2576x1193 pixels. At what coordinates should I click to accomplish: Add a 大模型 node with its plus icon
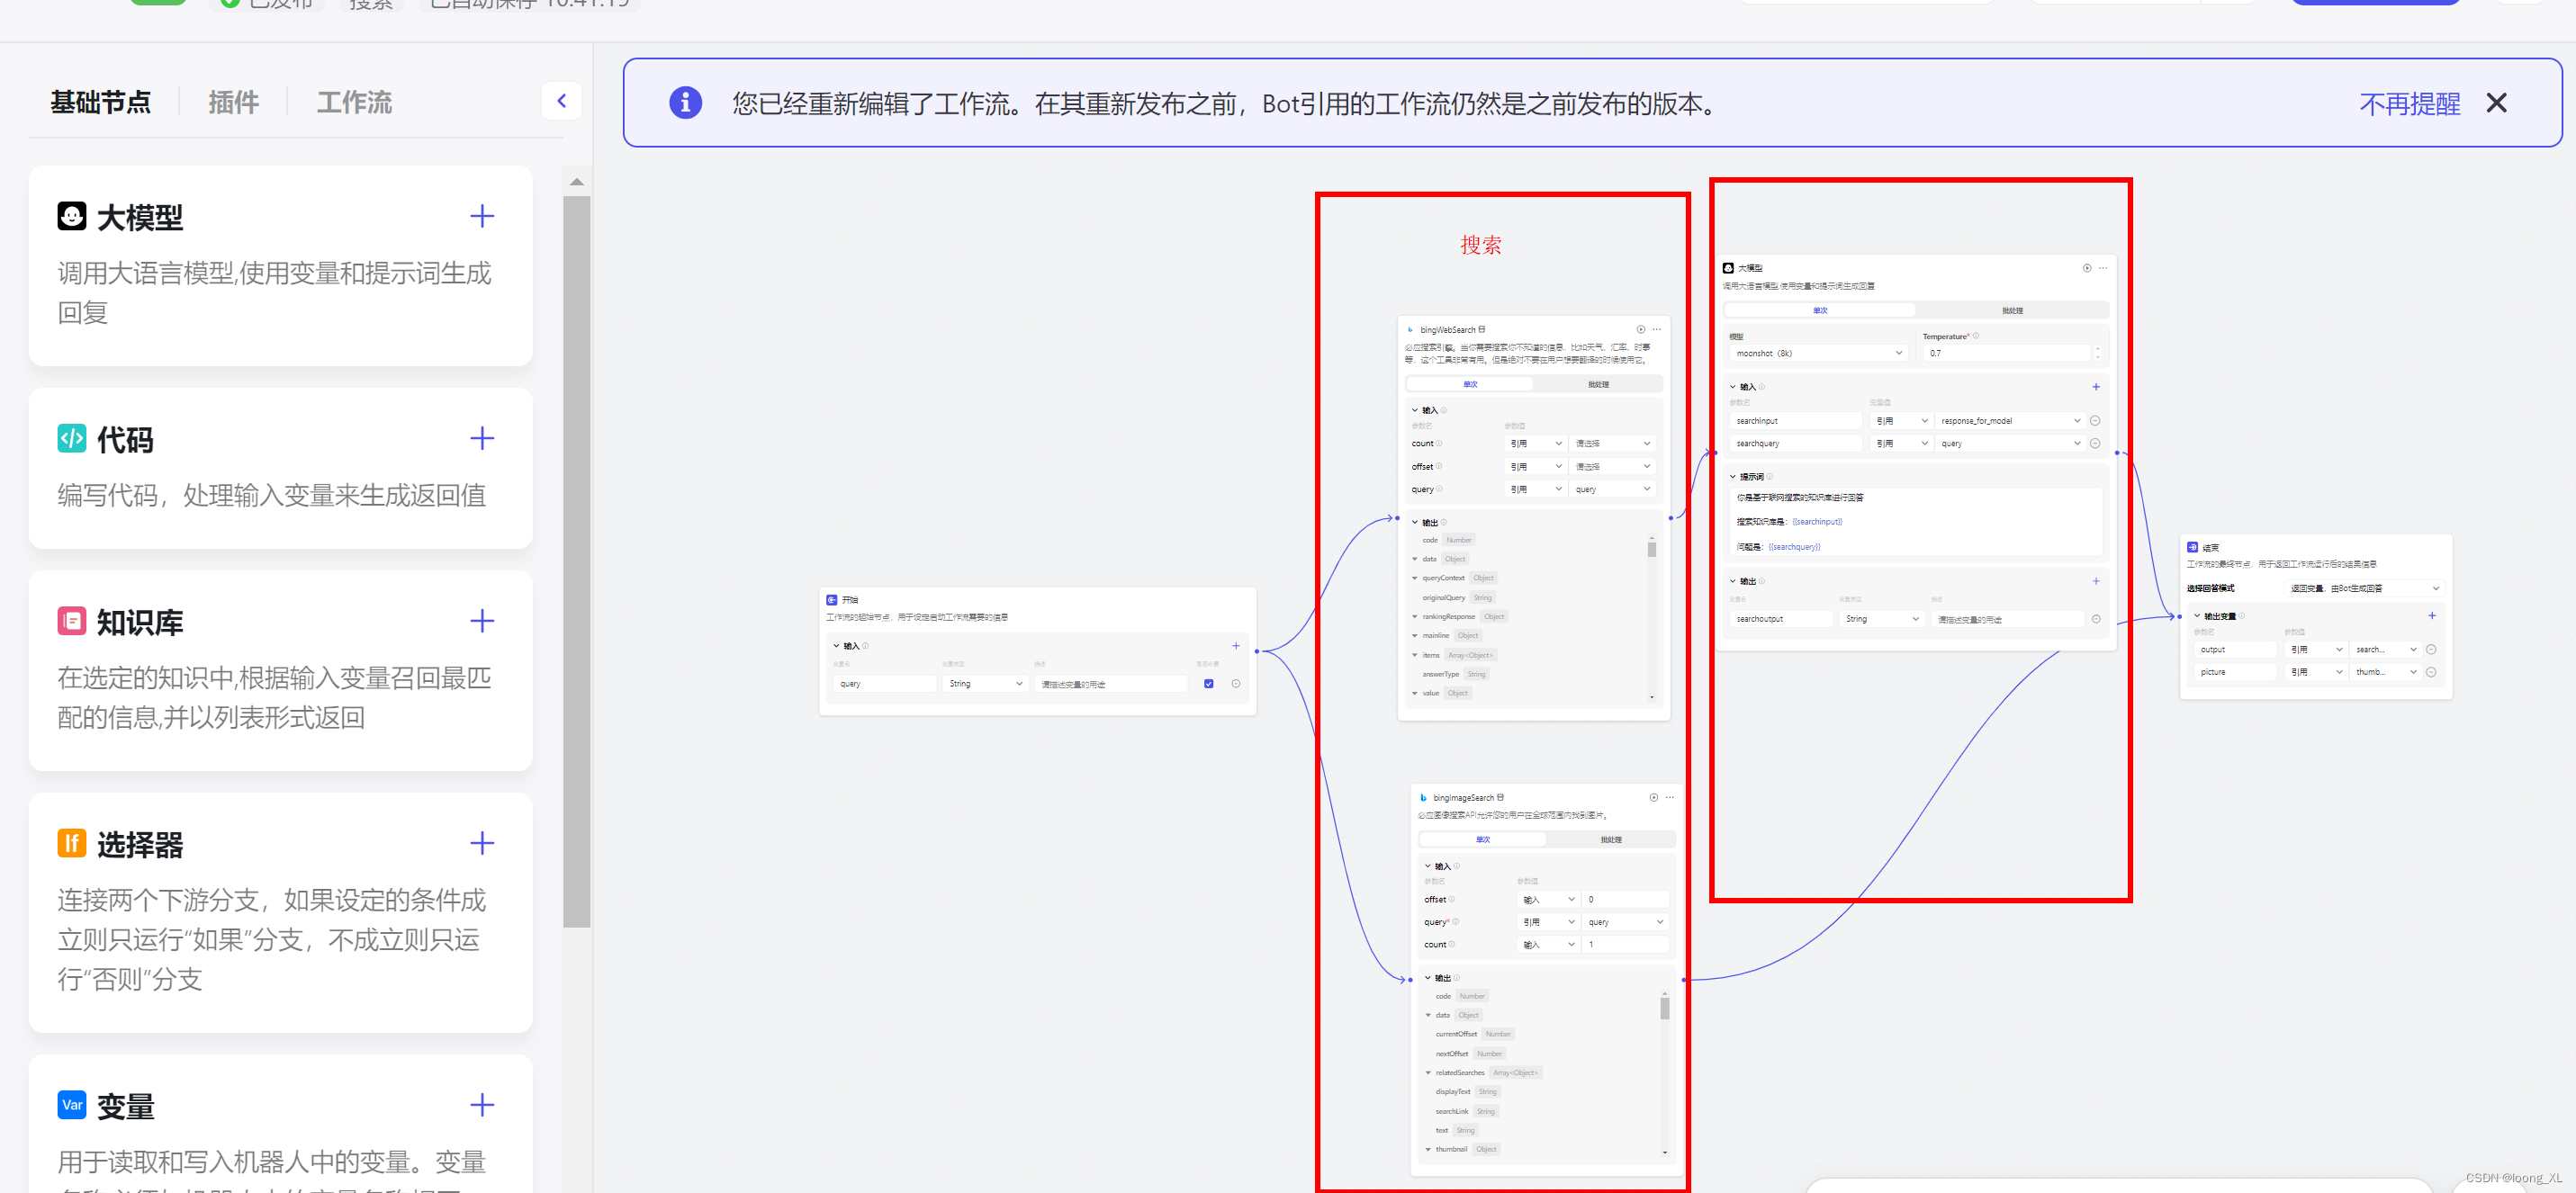click(x=482, y=217)
